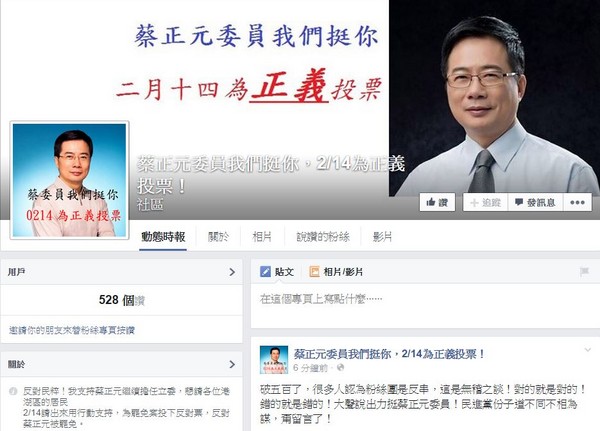
Task: Select the 貼文 post pencil icon
Action: 265,272
